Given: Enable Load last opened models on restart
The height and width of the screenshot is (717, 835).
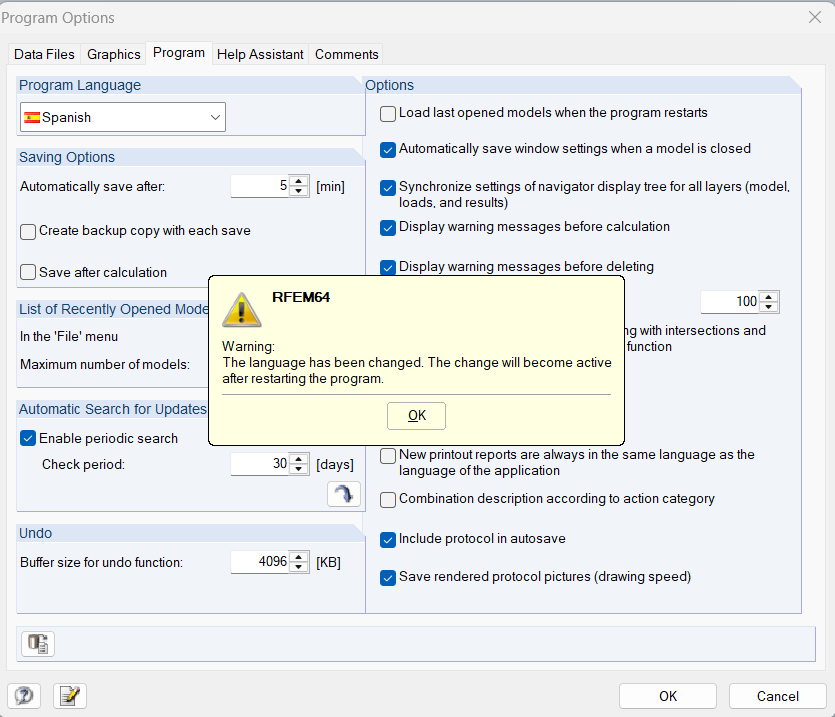Looking at the screenshot, I should pos(388,114).
